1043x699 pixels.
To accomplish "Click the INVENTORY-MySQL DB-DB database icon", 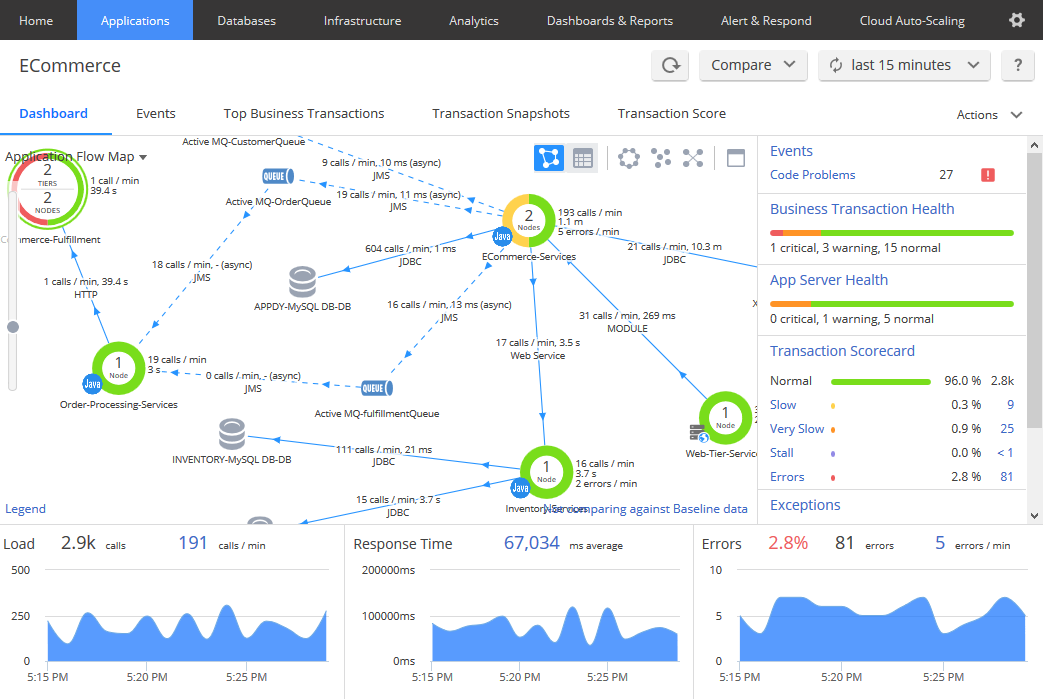I will pyautogui.click(x=231, y=434).
